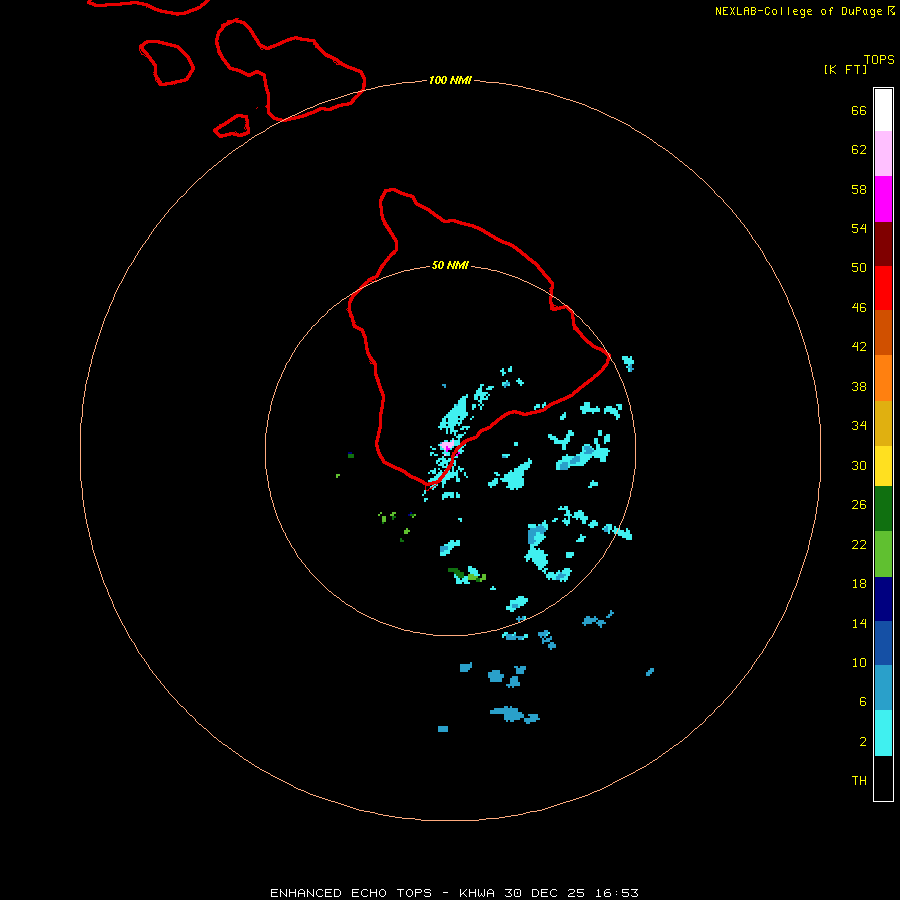Click the legend value 34
The width and height of the screenshot is (900, 900).
click(859, 426)
